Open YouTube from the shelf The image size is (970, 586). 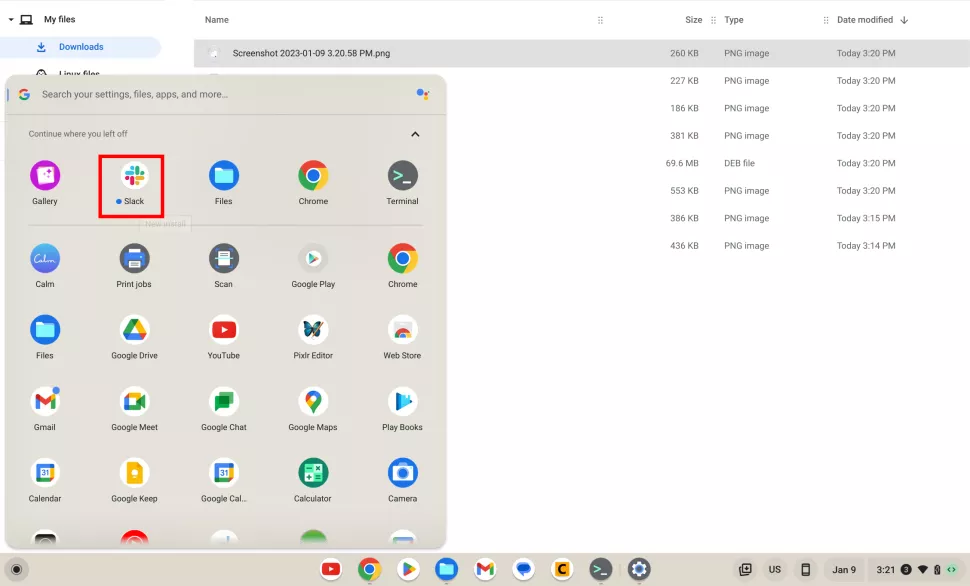click(x=331, y=570)
